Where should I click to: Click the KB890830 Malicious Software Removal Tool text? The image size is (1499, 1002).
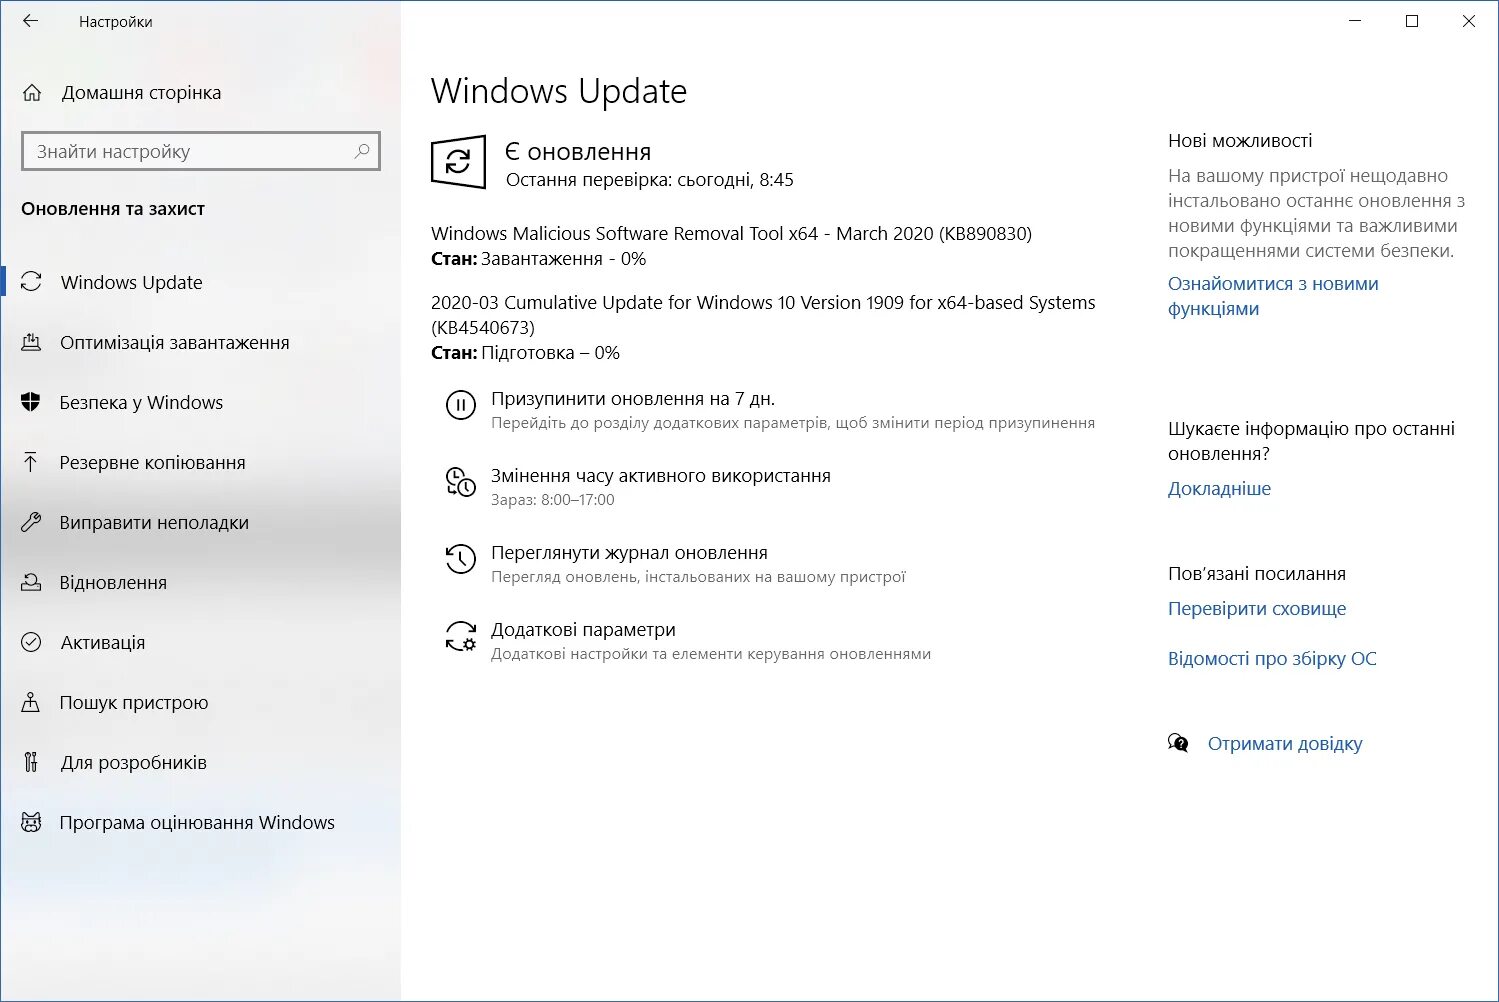point(731,233)
